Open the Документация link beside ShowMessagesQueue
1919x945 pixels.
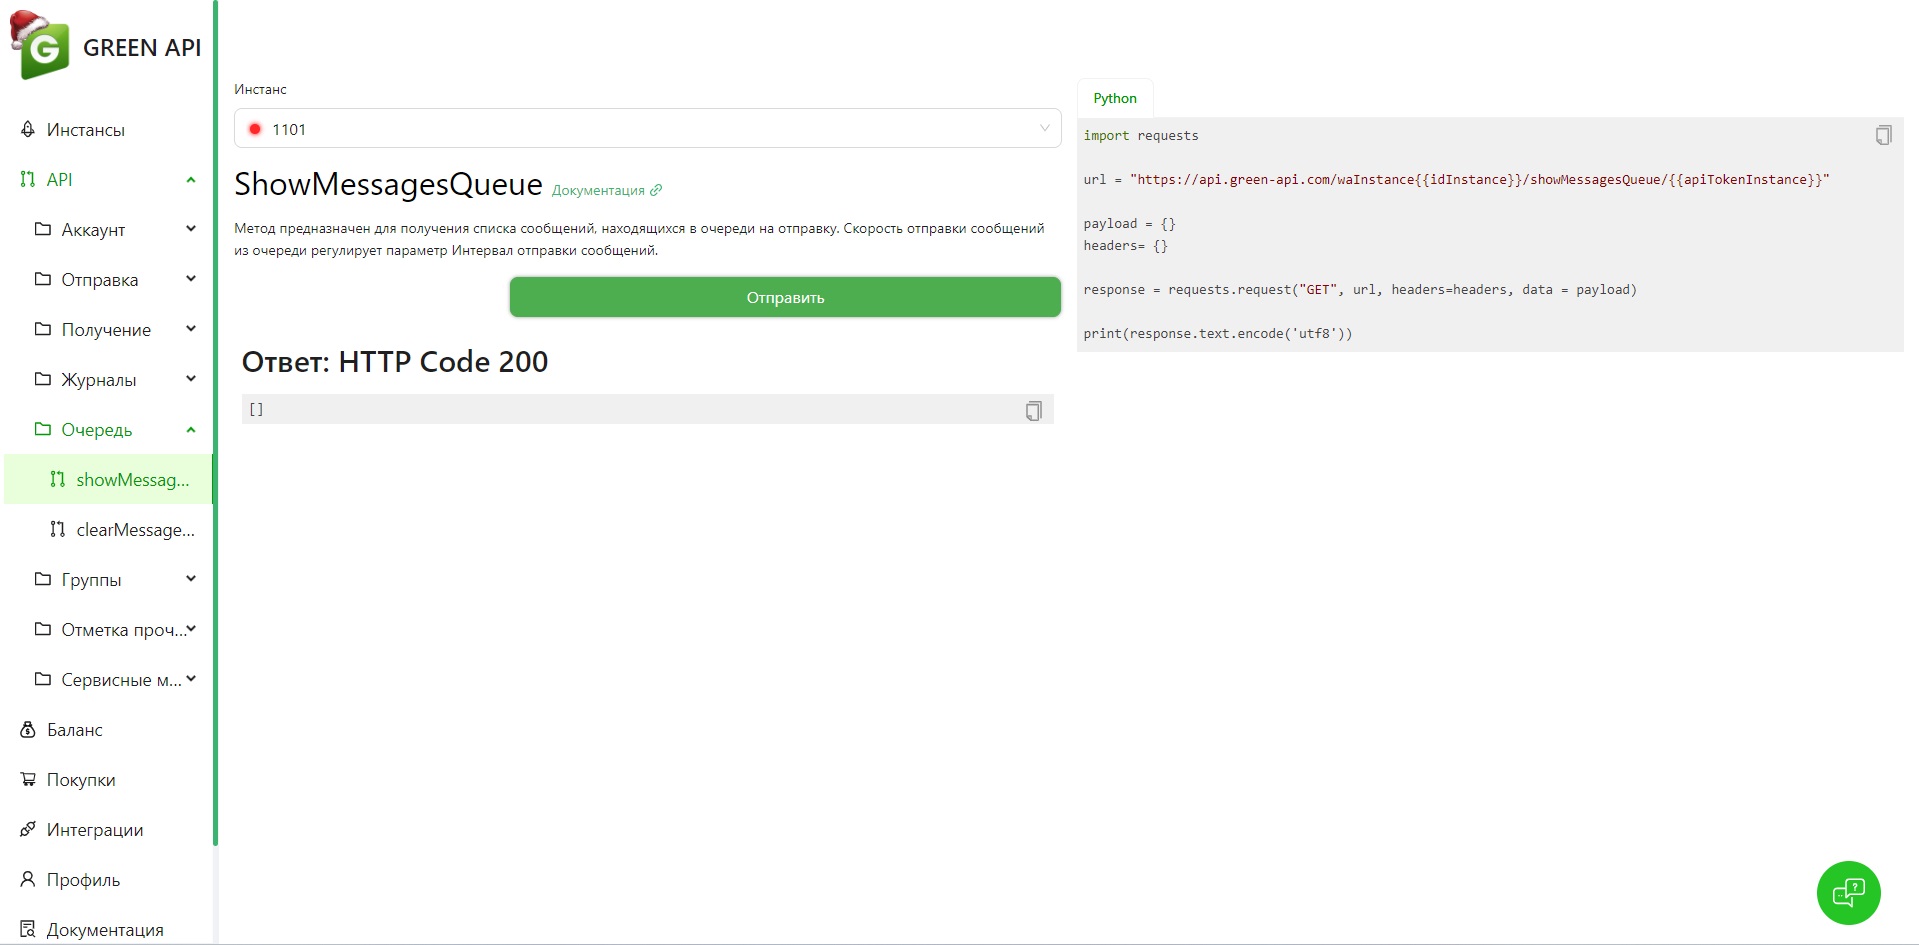coord(606,190)
